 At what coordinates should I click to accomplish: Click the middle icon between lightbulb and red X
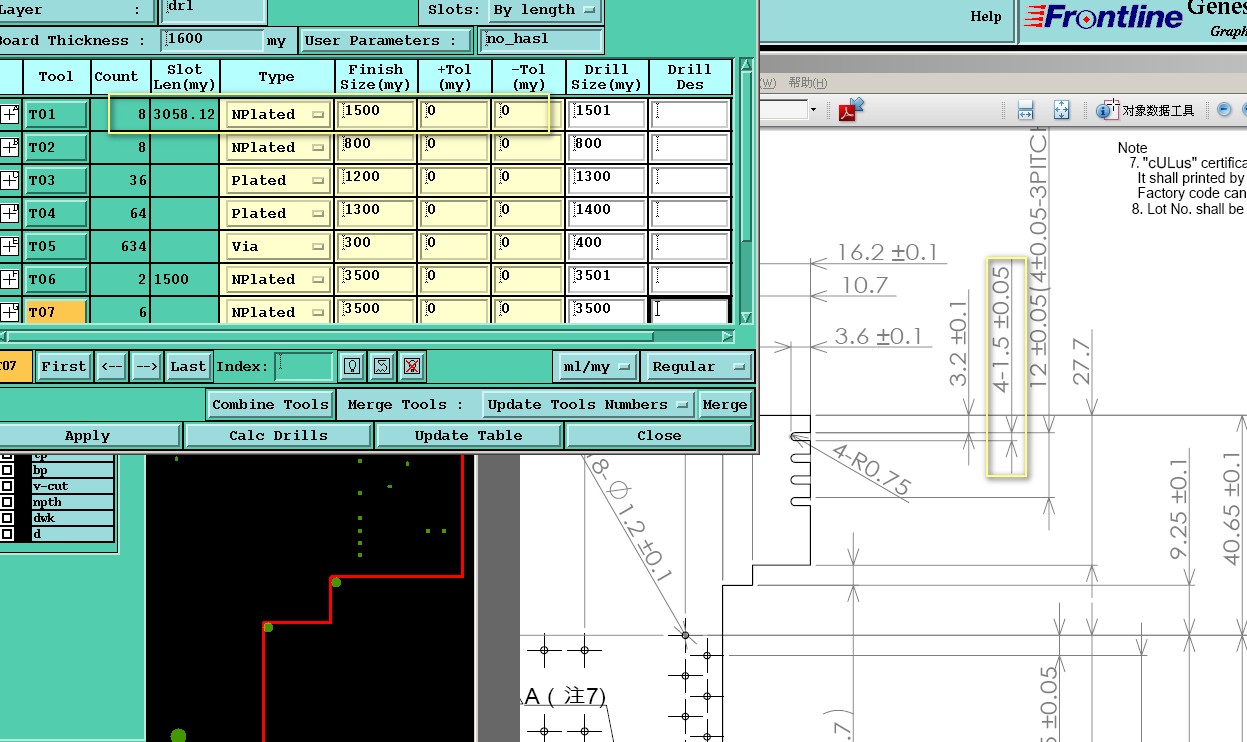click(x=381, y=366)
